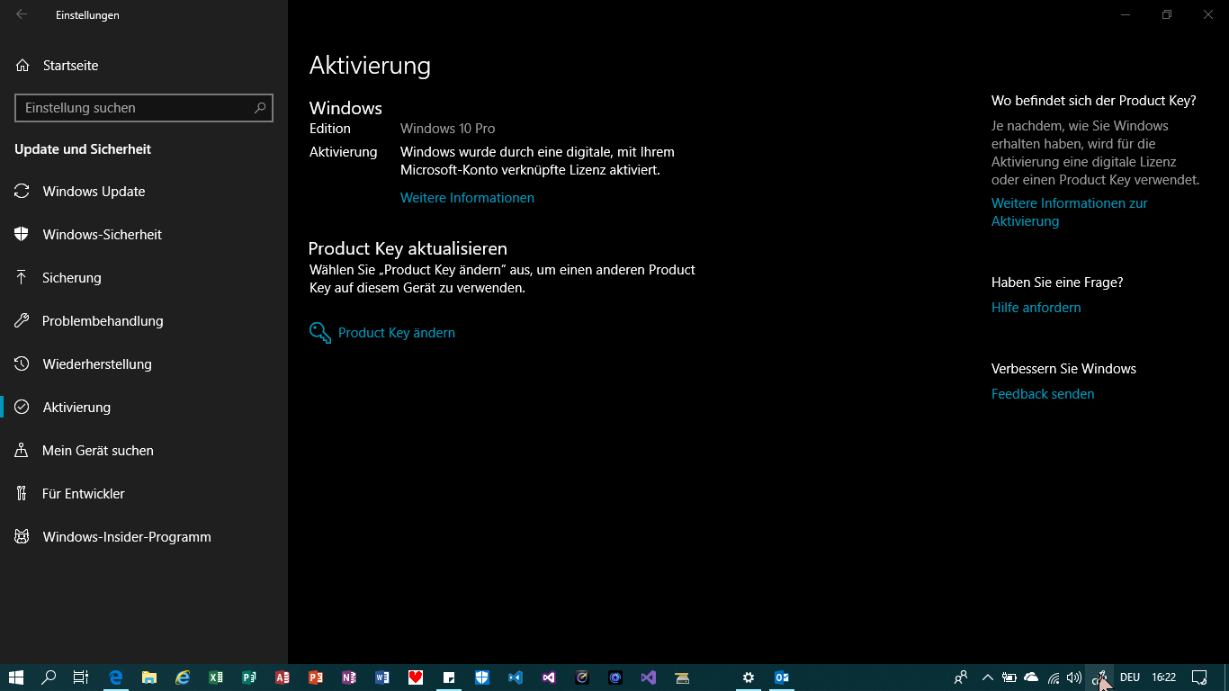Open the last purple Visual Studio icon, left of the drive icon
Image resolution: width=1229 pixels, height=691 pixels.
point(648,678)
